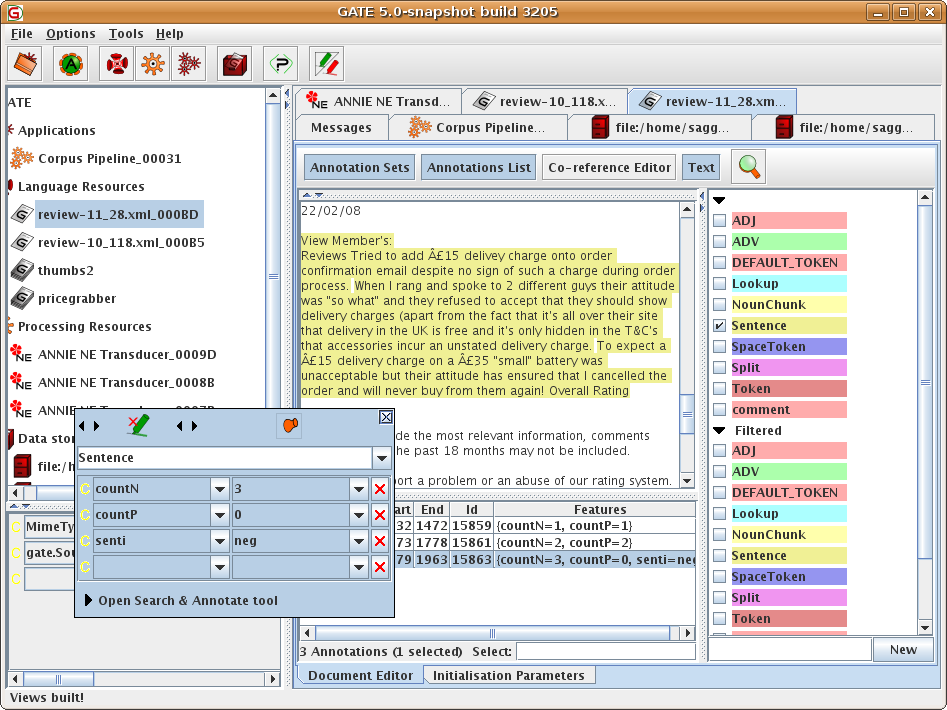Open the empty feature name dropdown
Viewport: 947px width, 710px height.
pyautogui.click(x=220, y=566)
